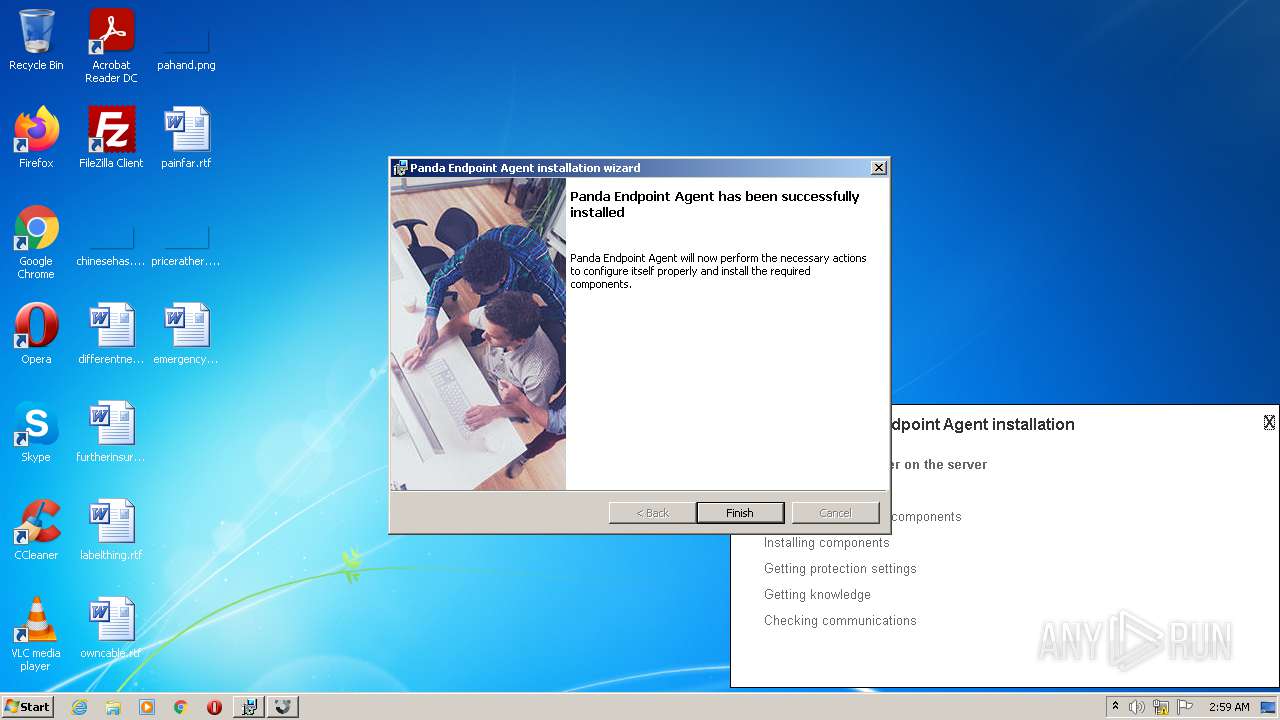Screen dimensions: 1280x720
Task: Click the Show desktop button
Action: point(1269,707)
